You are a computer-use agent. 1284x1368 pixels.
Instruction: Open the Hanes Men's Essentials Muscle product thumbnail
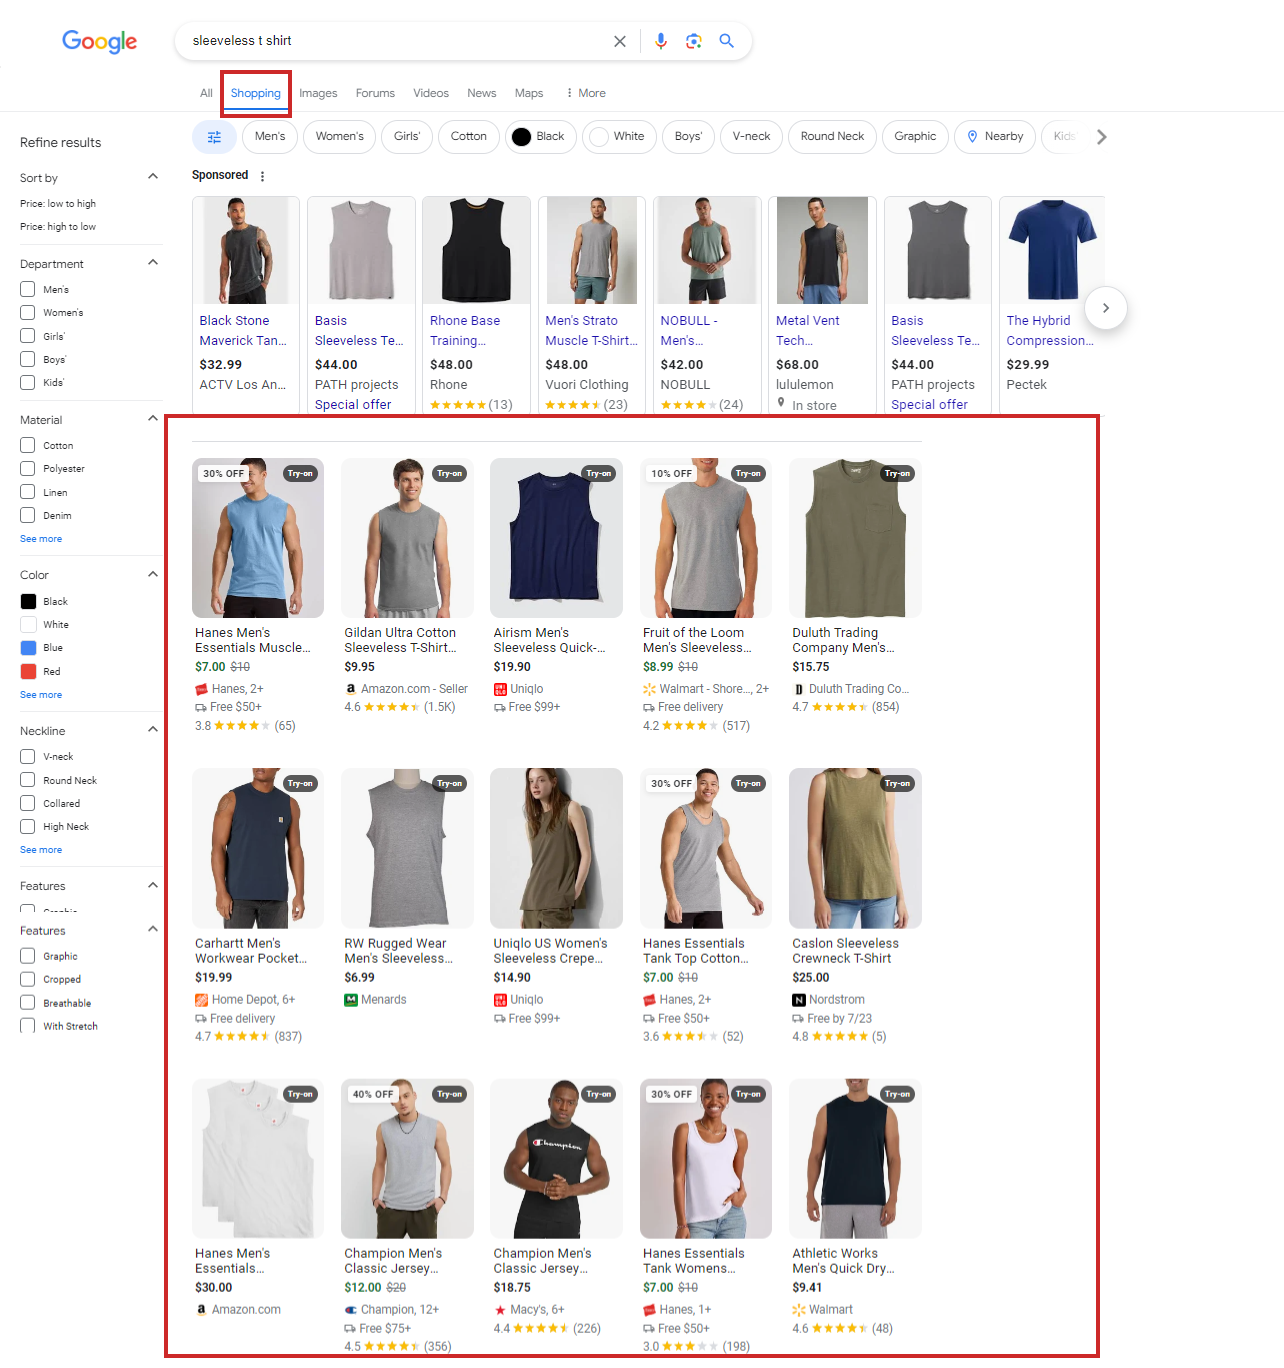[x=257, y=538]
